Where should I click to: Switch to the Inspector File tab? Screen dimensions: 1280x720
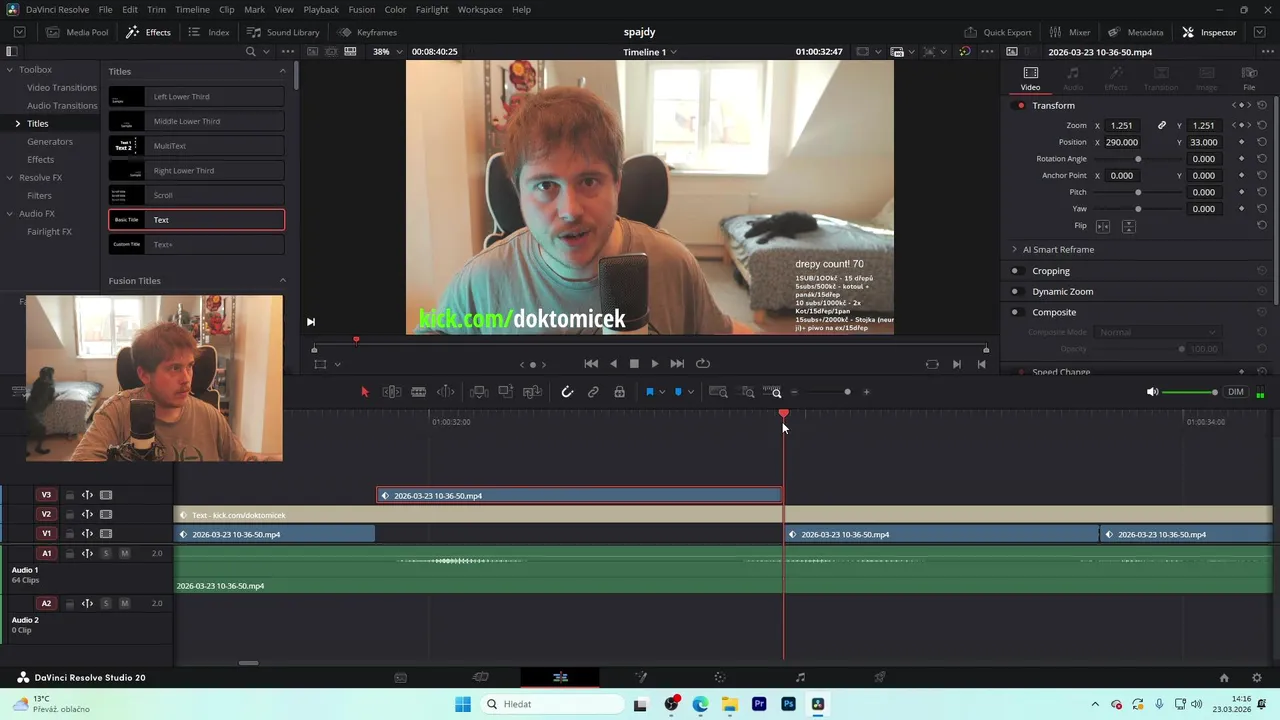[1249, 79]
